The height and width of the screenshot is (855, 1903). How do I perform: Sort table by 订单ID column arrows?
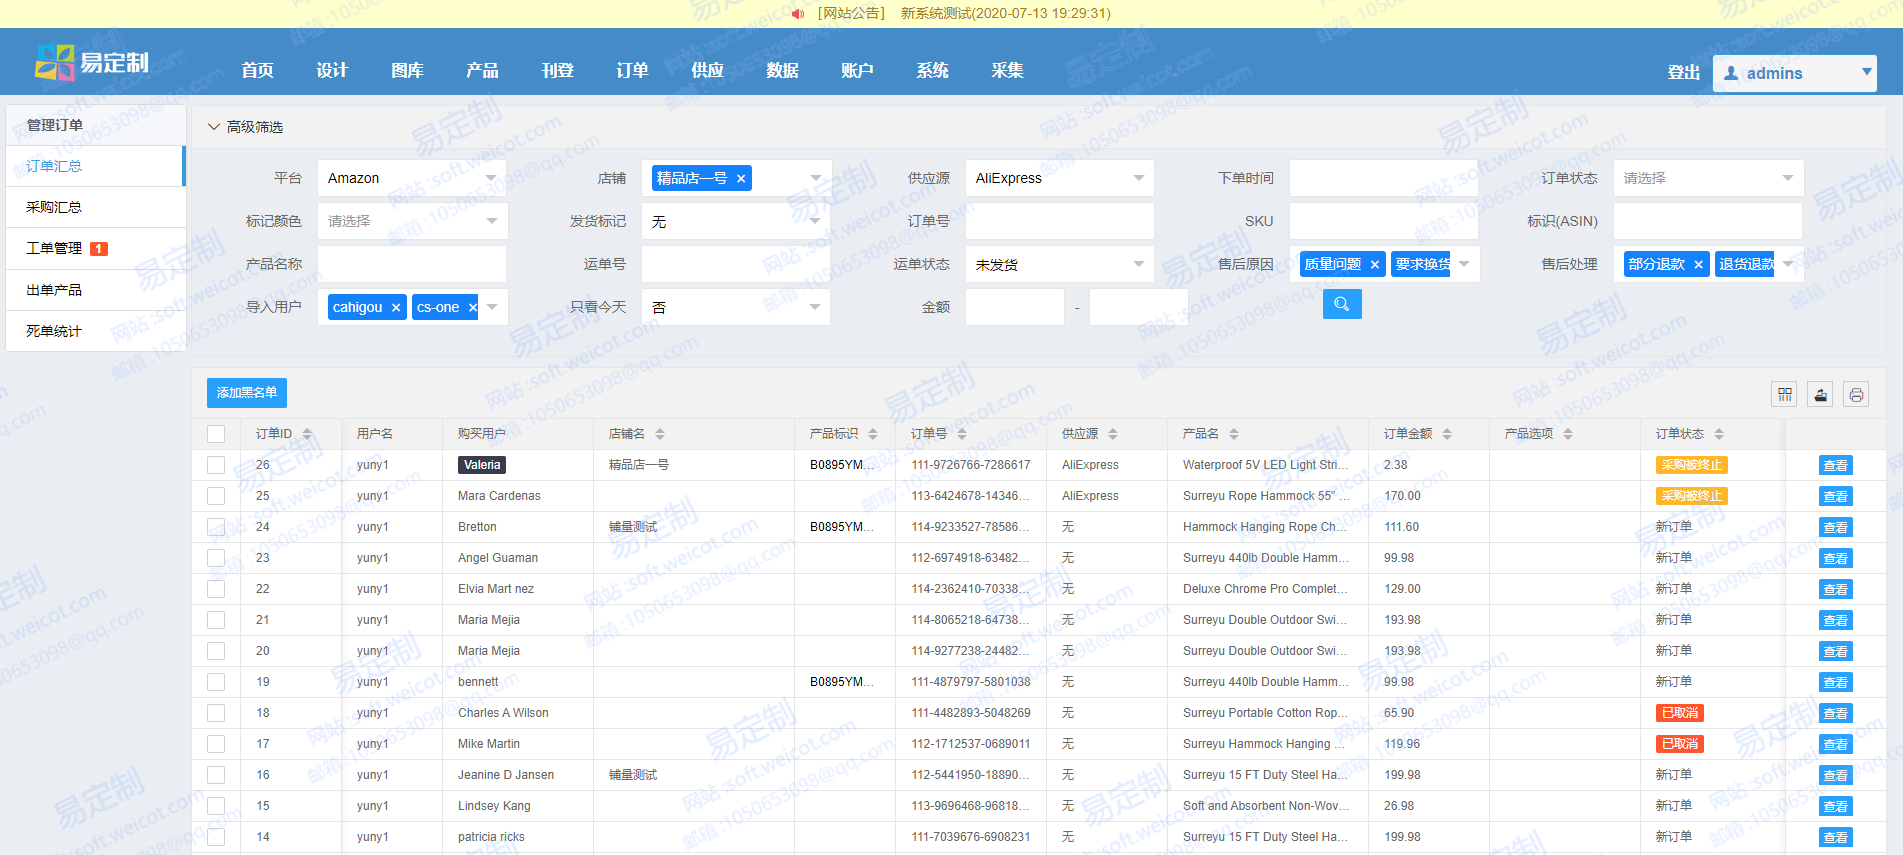(x=307, y=434)
